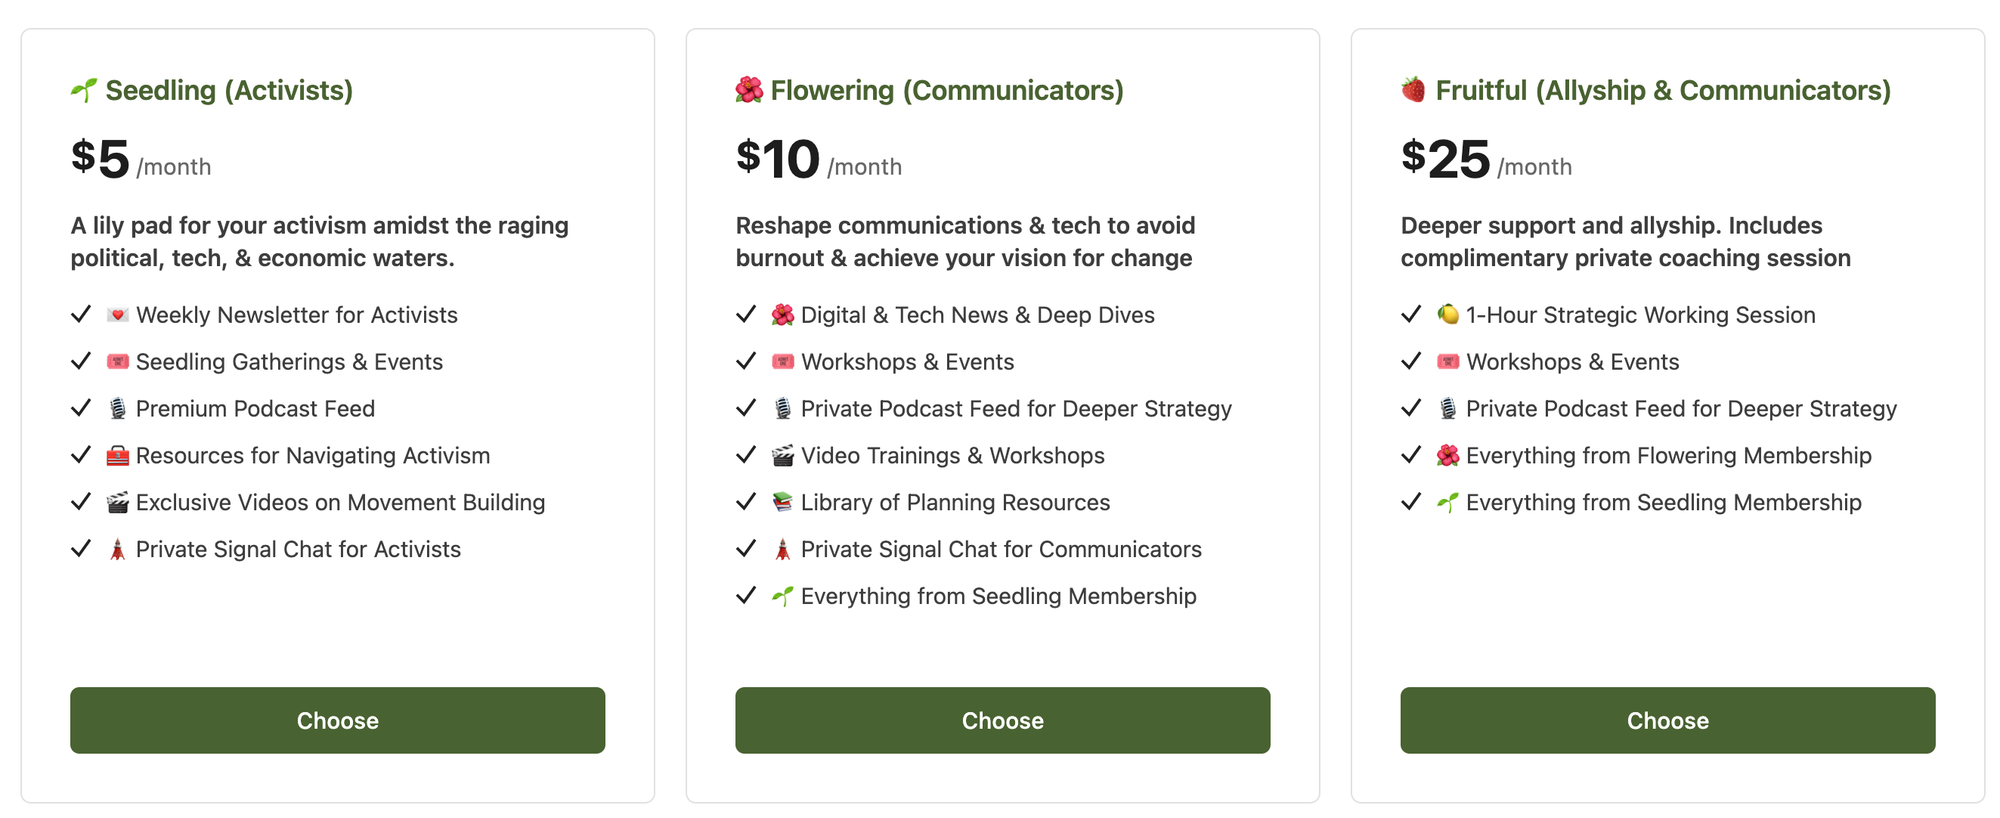Click the seedling sprout icon in Seedling title
The image size is (2000, 818).
pyautogui.click(x=84, y=90)
